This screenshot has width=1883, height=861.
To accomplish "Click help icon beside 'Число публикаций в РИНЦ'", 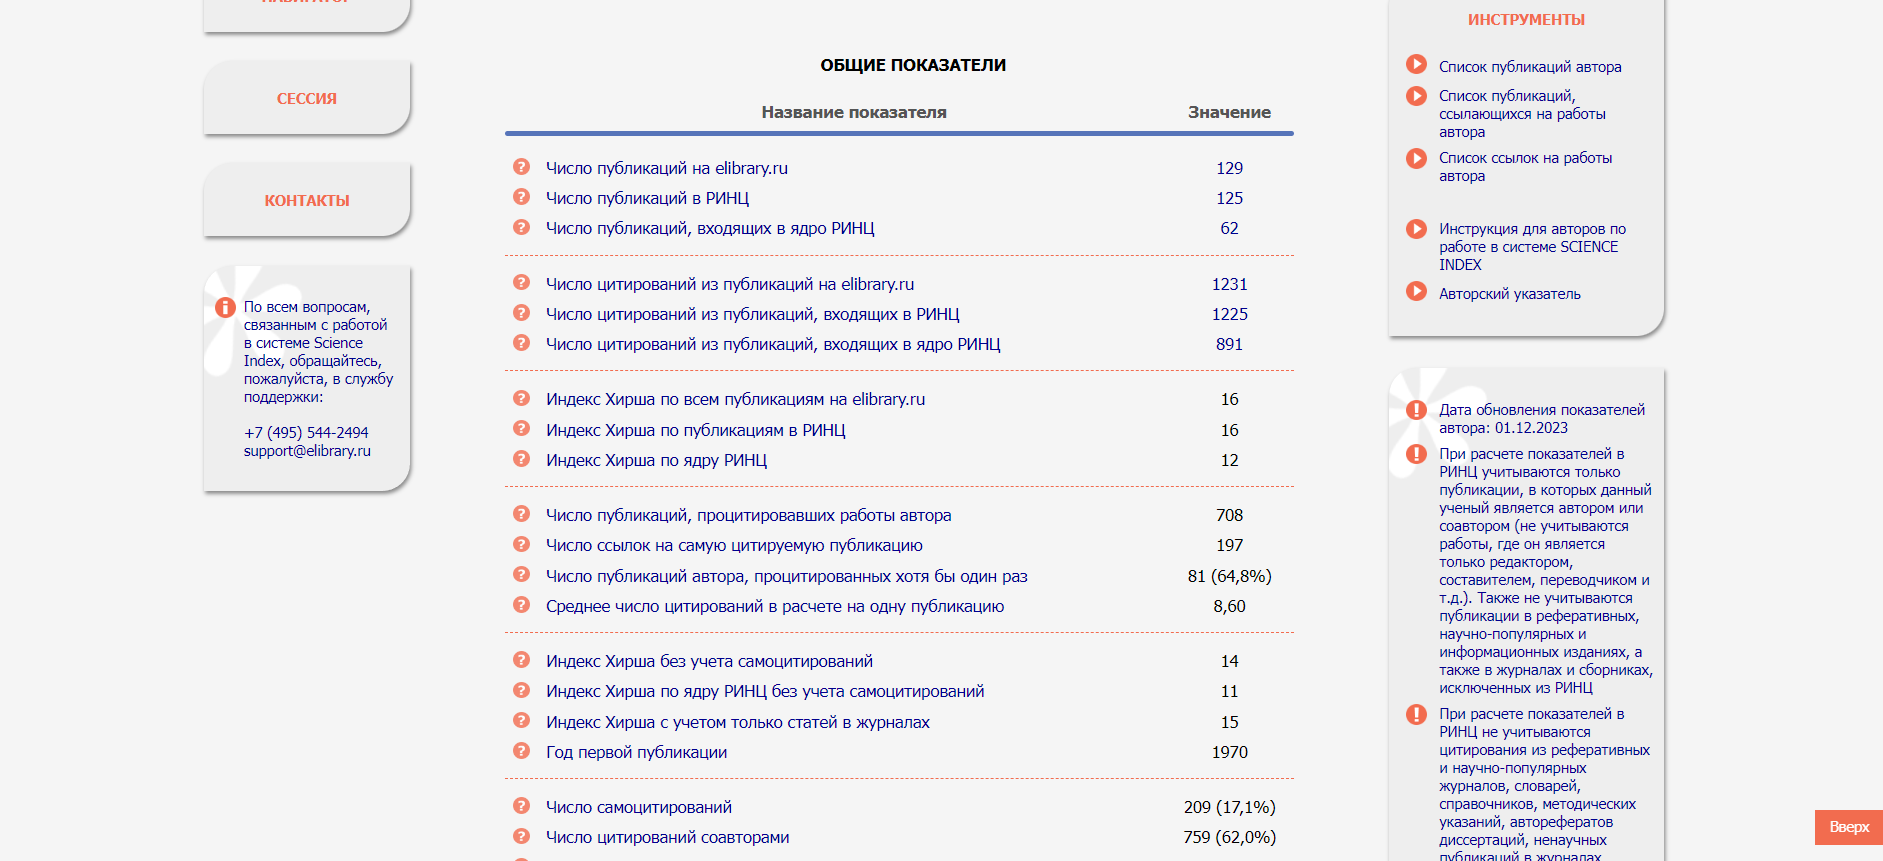I will 521,197.
